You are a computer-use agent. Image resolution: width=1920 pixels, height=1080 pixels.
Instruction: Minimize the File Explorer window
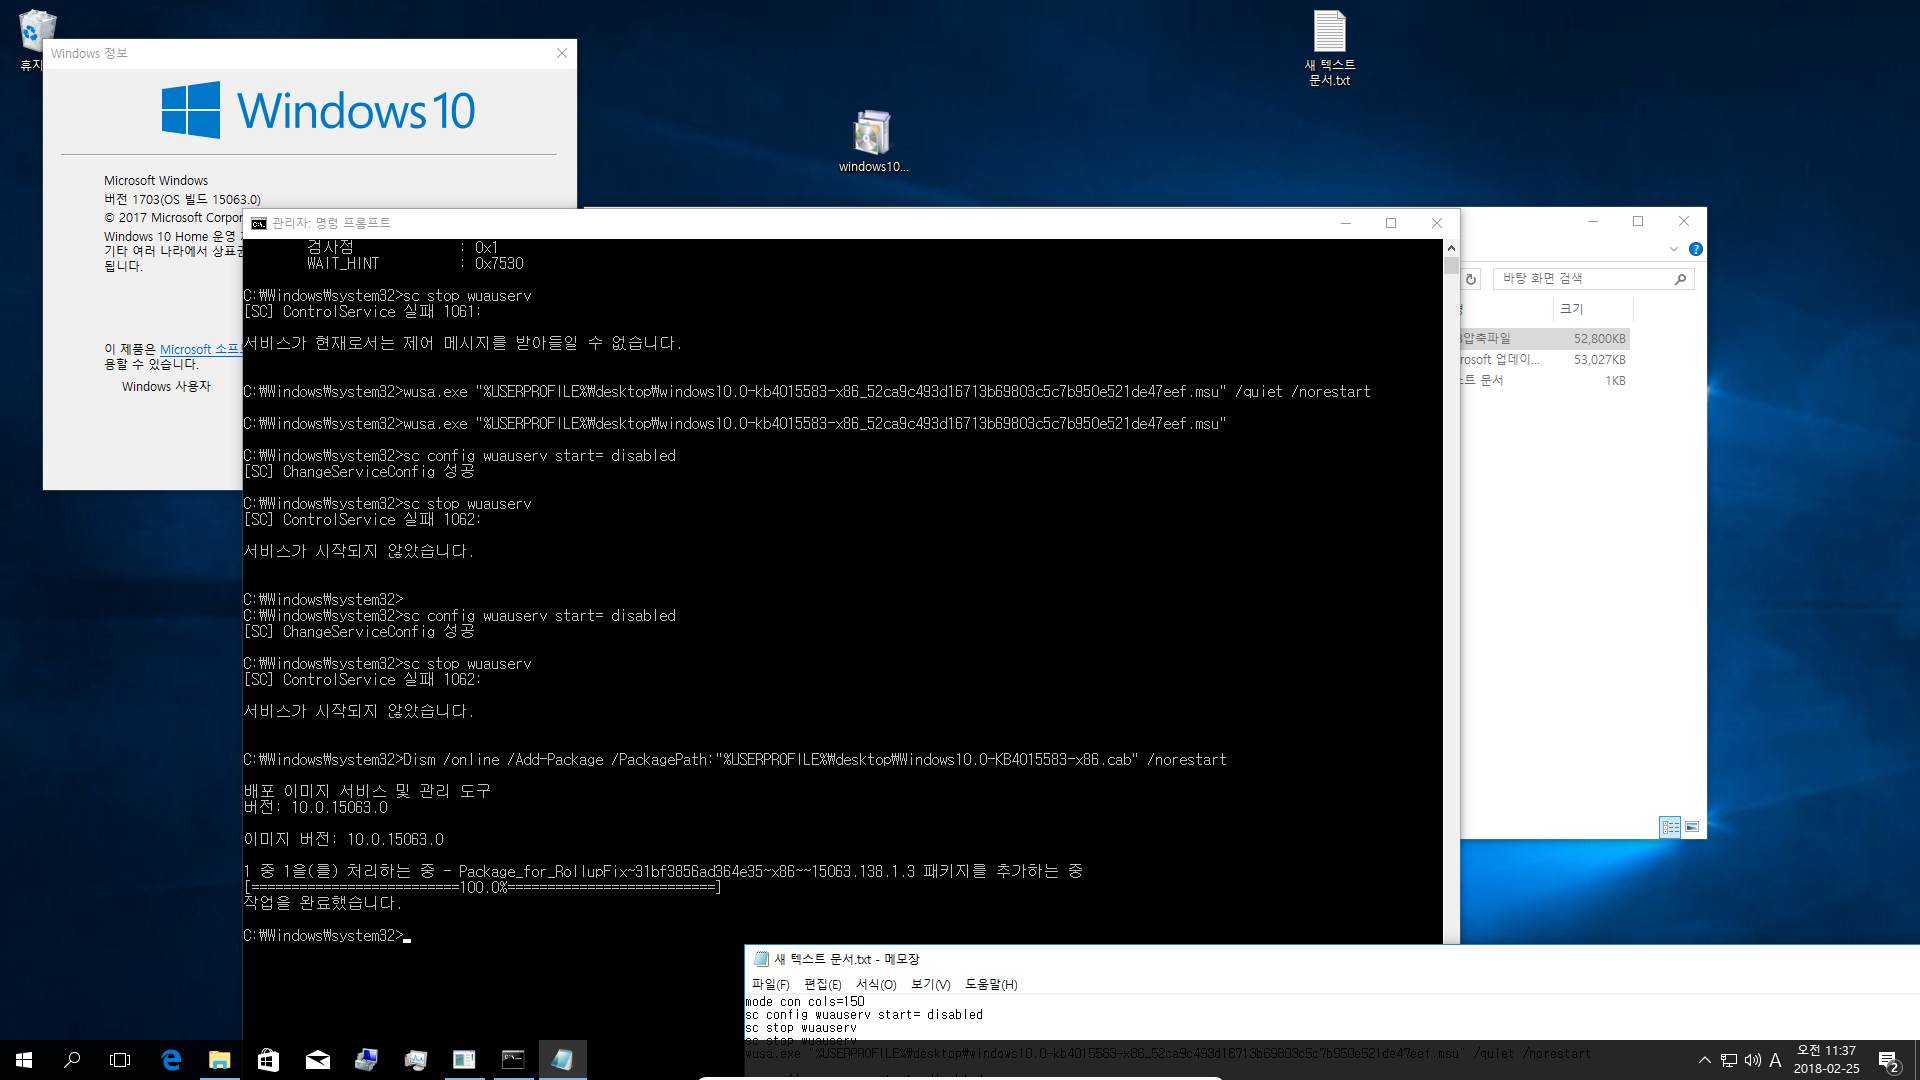pyautogui.click(x=1593, y=221)
